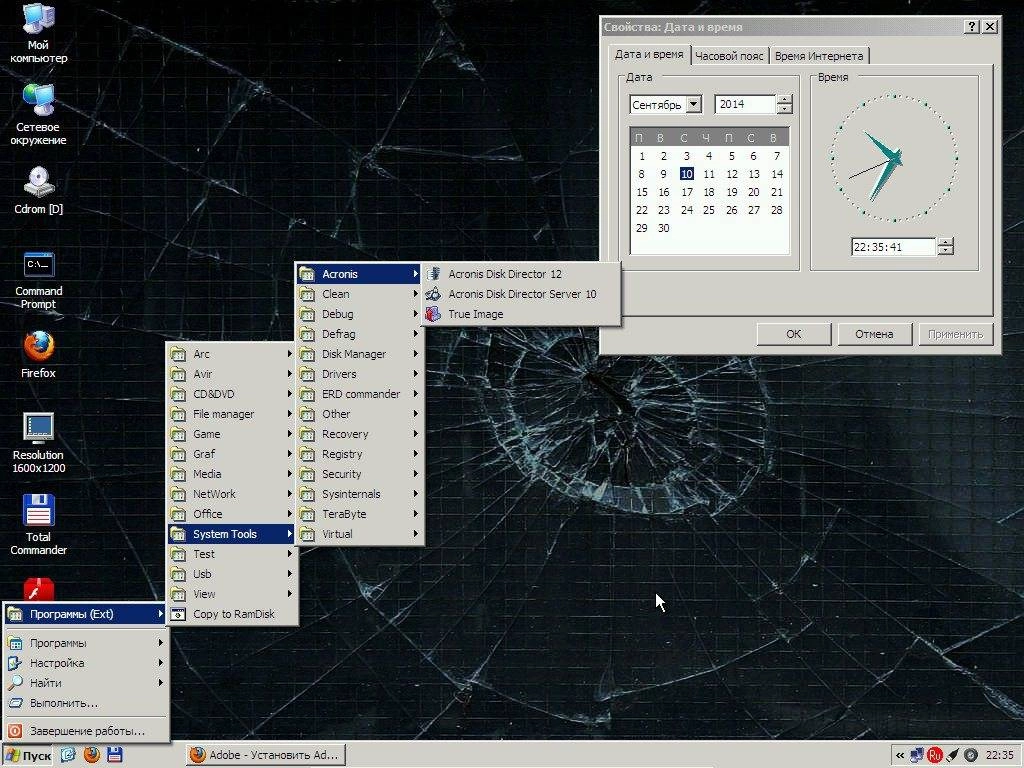Click the tray clock showing 22:35
Image resolution: width=1024 pixels, height=768 pixels.
999,755
